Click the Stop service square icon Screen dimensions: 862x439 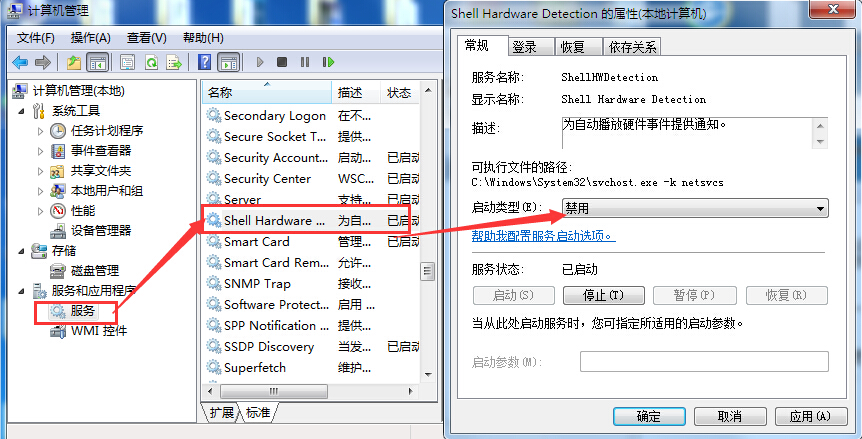point(282,62)
